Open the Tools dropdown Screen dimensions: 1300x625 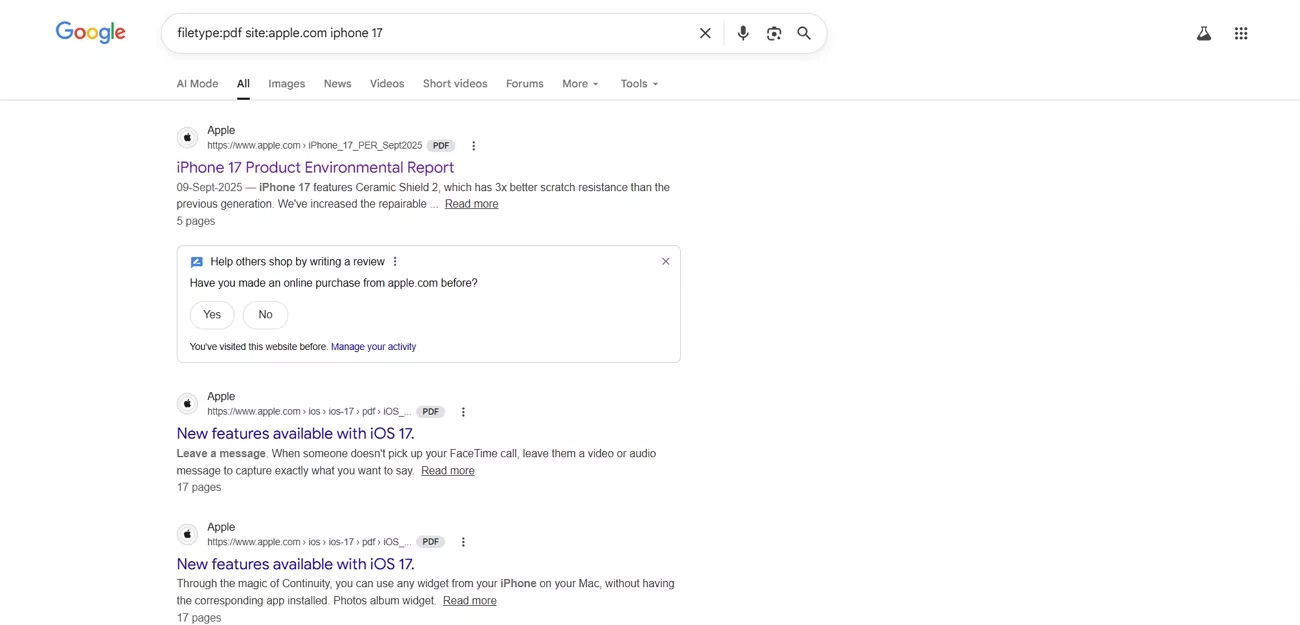(638, 83)
